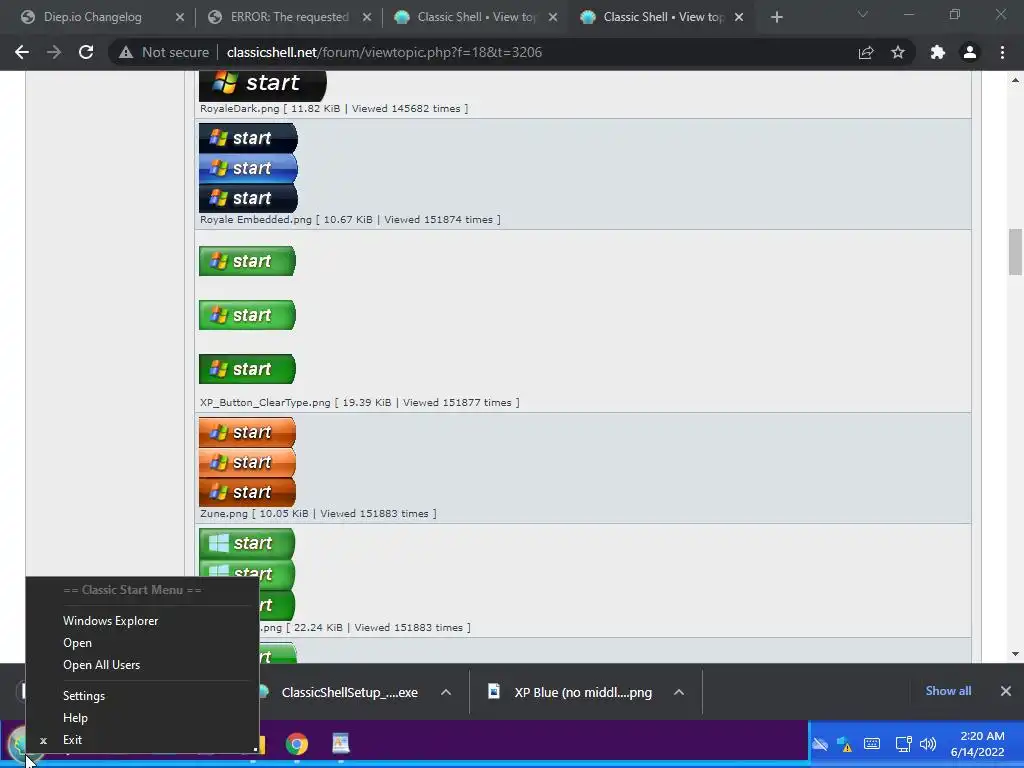1024x768 pixels.
Task: Close the active Classic Shell tab
Action: point(739,17)
